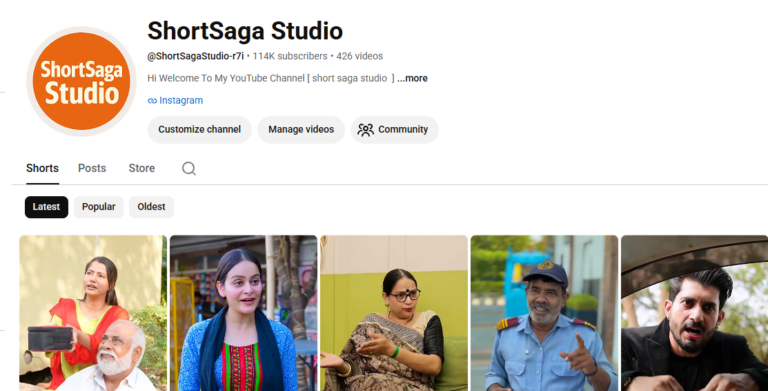Open the Store tab
768x391 pixels.
142,169
